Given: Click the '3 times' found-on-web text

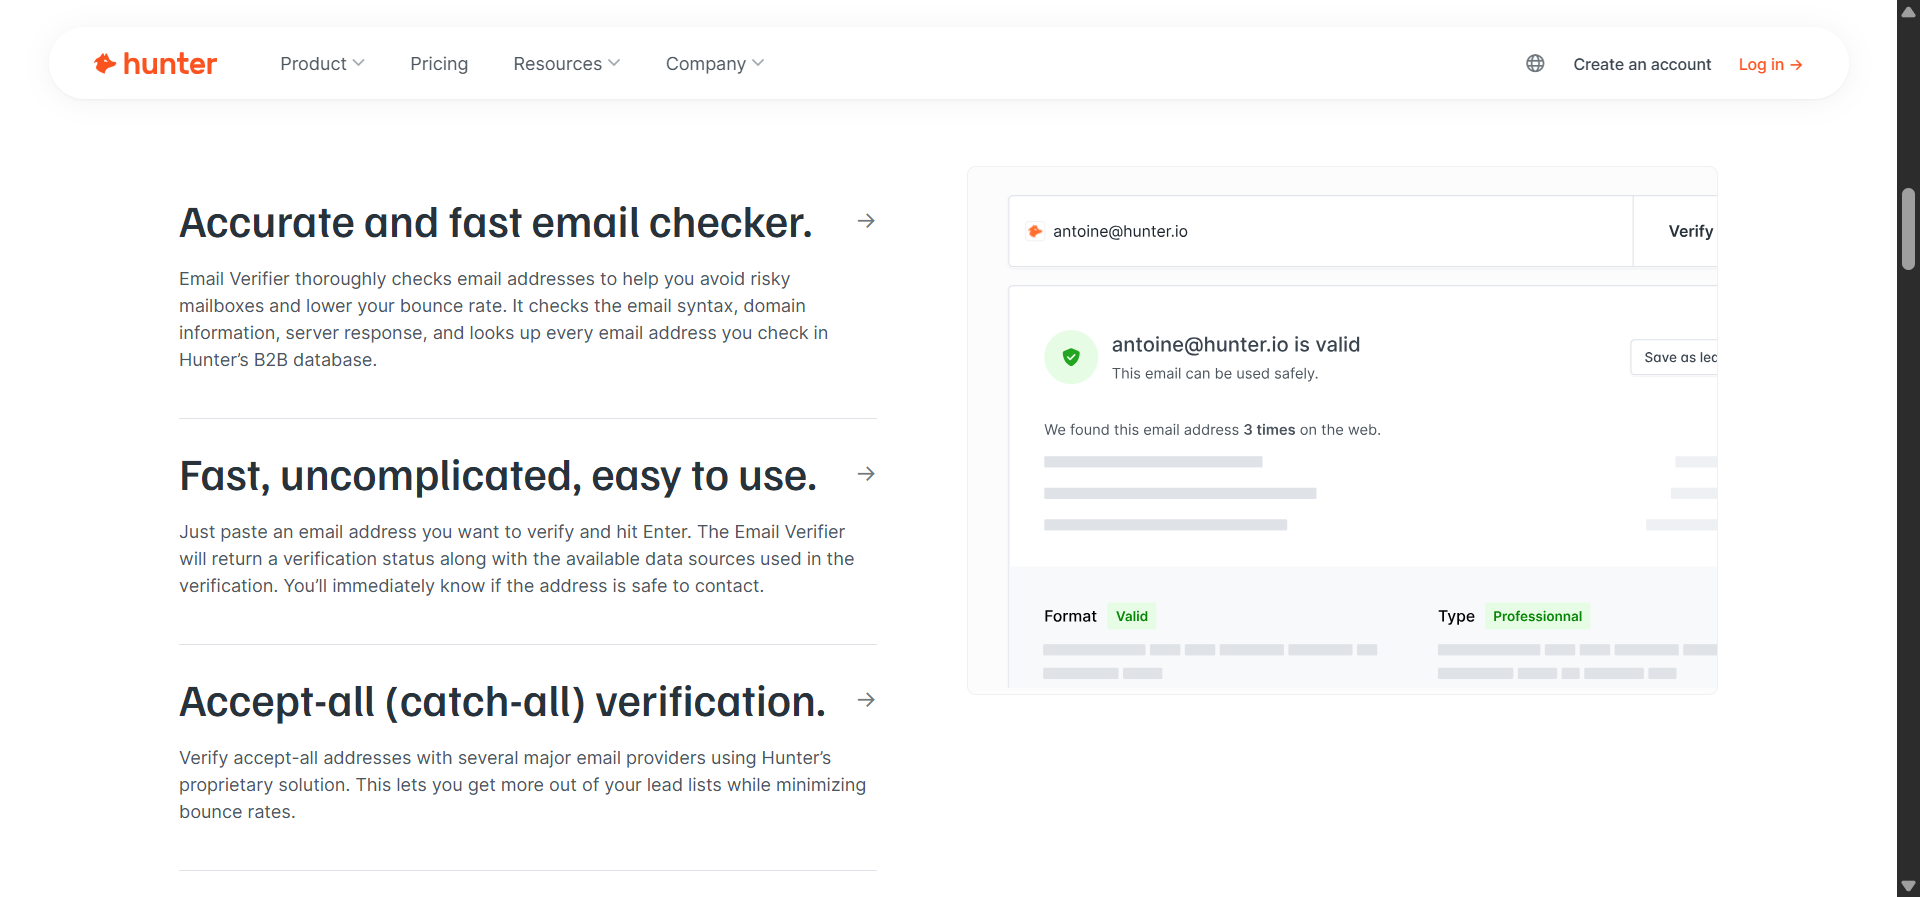Looking at the screenshot, I should (1269, 430).
